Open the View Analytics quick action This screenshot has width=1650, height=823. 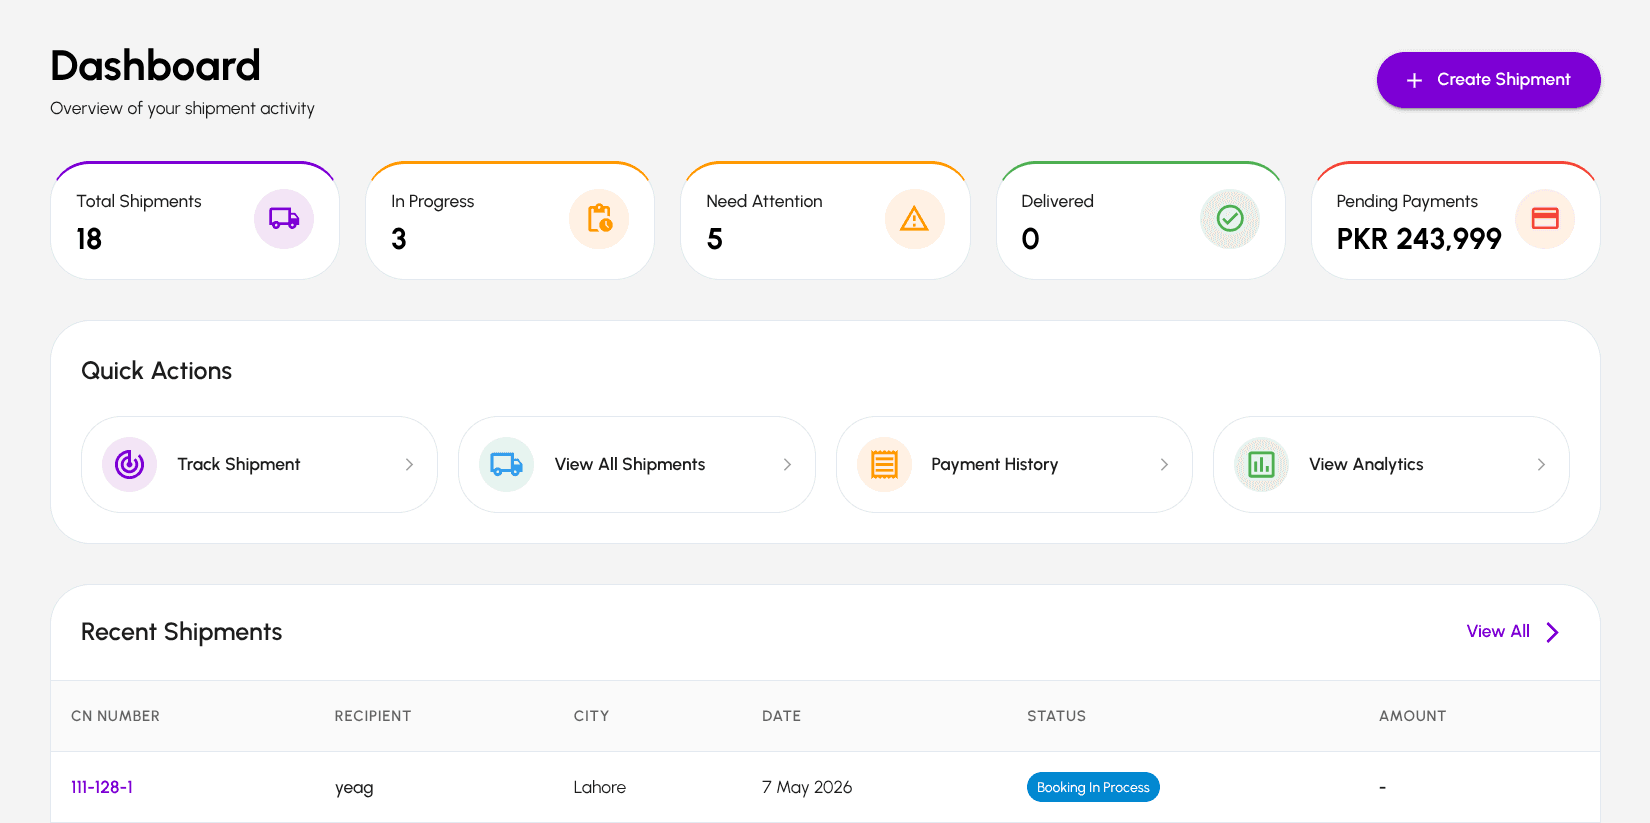(x=1391, y=465)
